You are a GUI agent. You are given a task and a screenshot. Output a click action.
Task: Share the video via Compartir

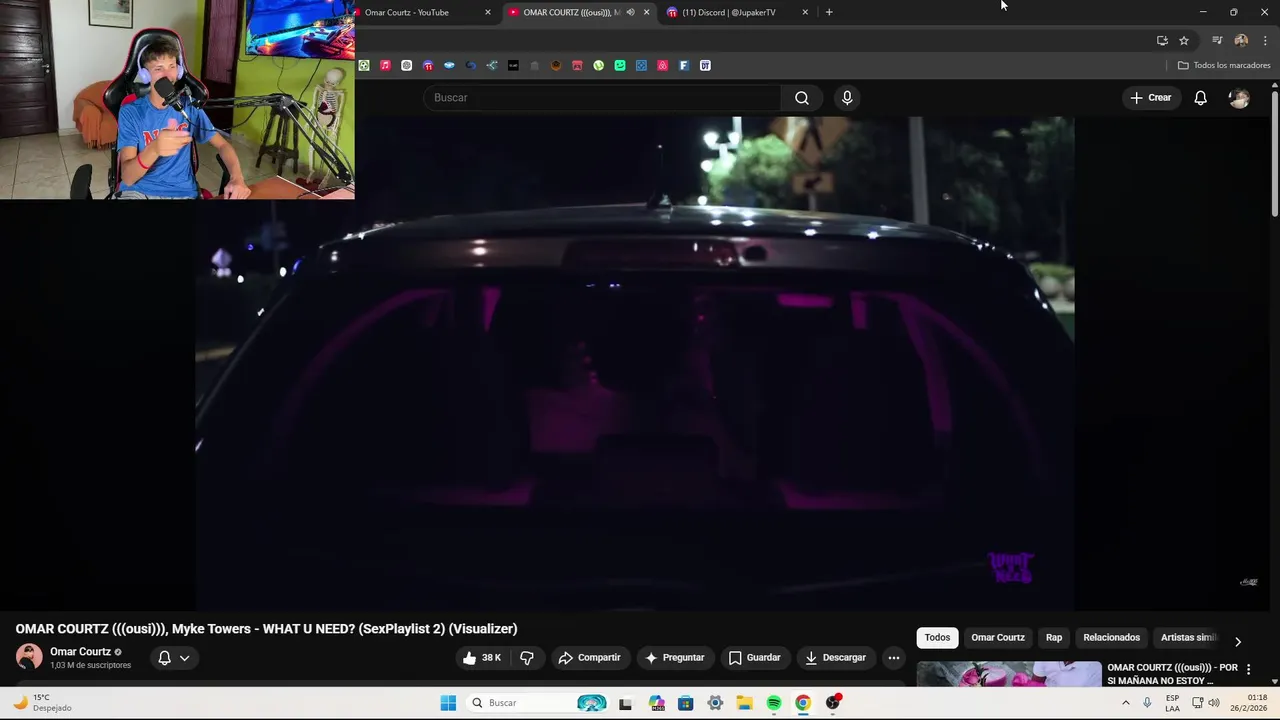pyautogui.click(x=590, y=658)
